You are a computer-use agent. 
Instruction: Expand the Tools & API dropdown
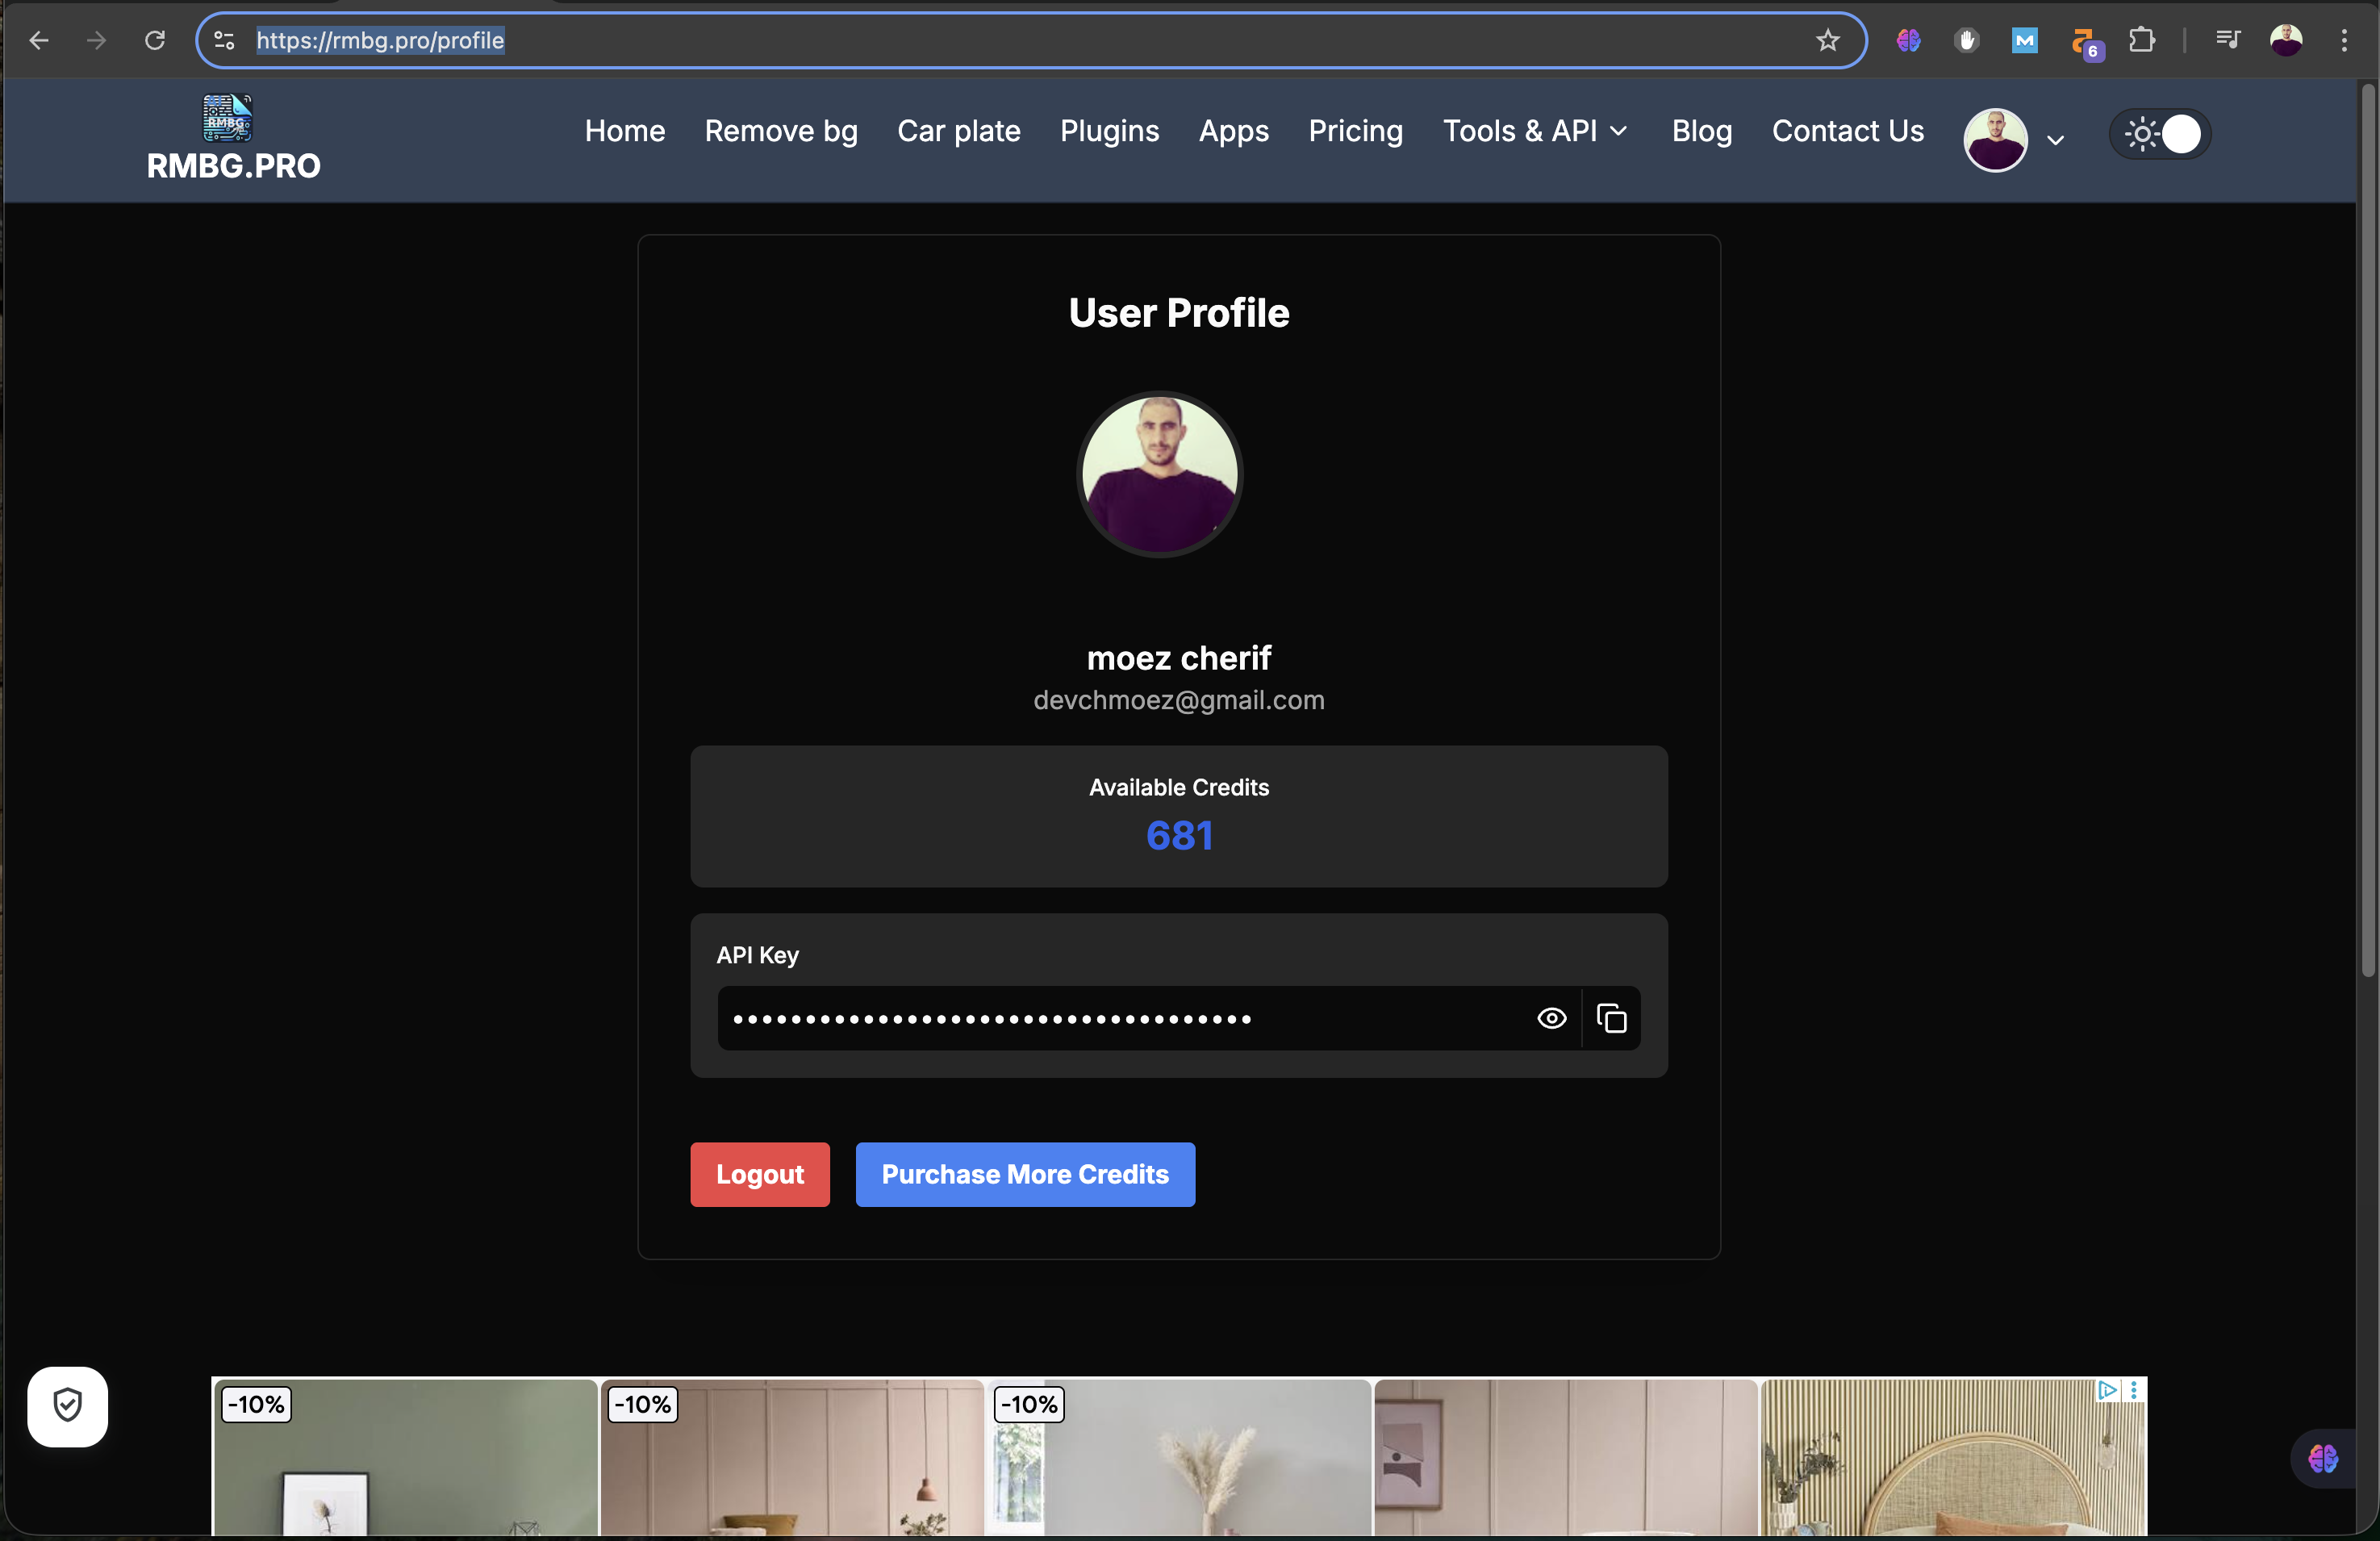[x=1535, y=131]
